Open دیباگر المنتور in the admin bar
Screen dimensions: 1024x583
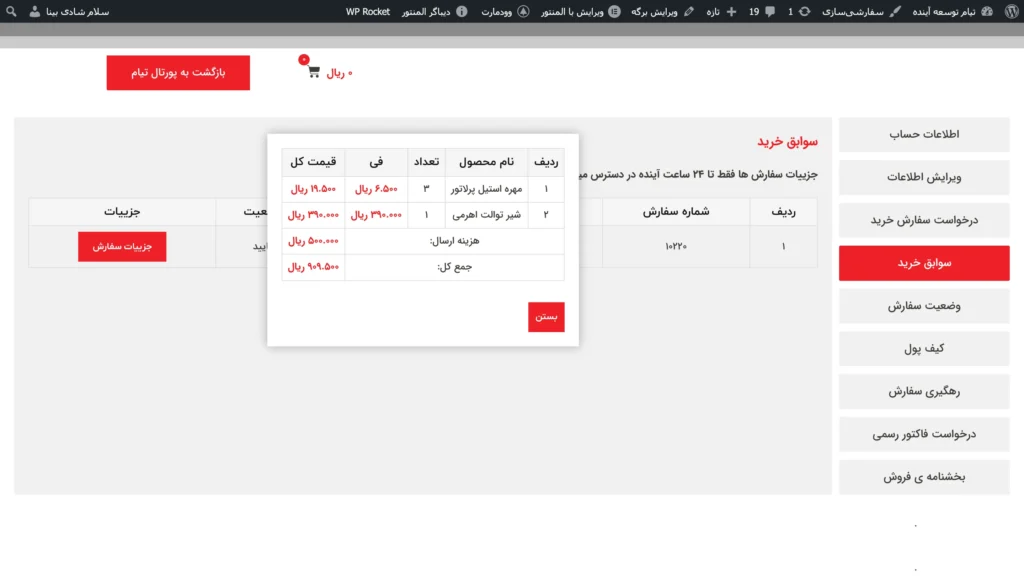click(426, 12)
